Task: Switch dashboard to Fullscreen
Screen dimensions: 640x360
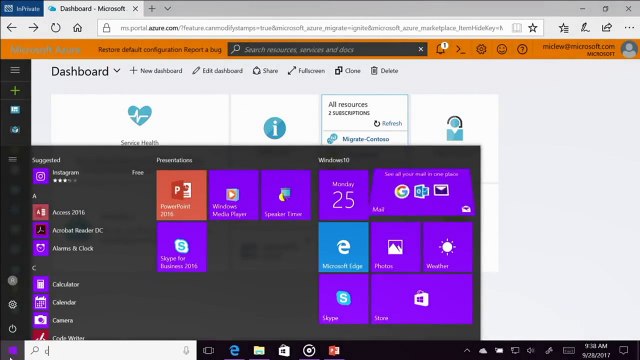Action: click(306, 71)
